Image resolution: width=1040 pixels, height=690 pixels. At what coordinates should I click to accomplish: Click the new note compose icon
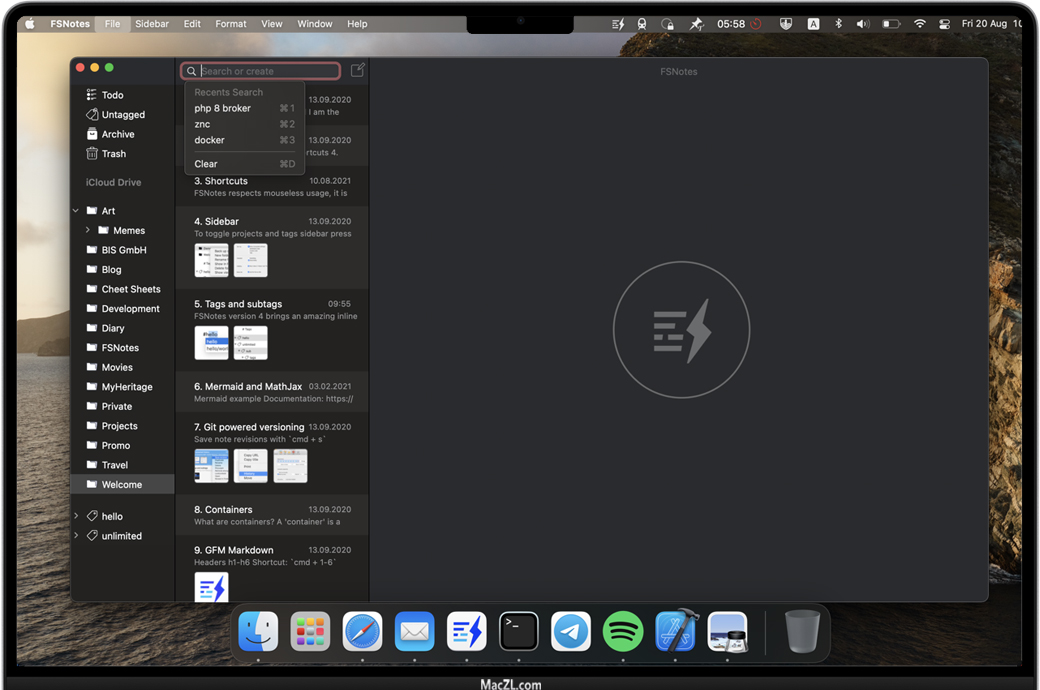coord(357,71)
